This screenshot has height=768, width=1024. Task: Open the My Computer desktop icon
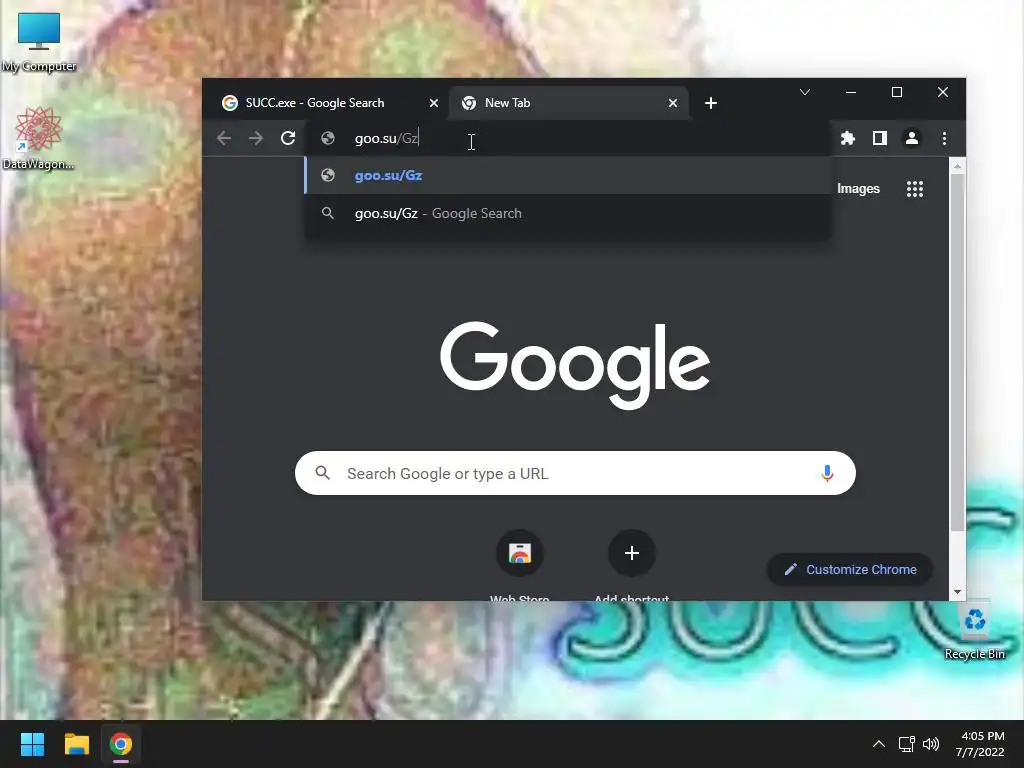pos(39,42)
